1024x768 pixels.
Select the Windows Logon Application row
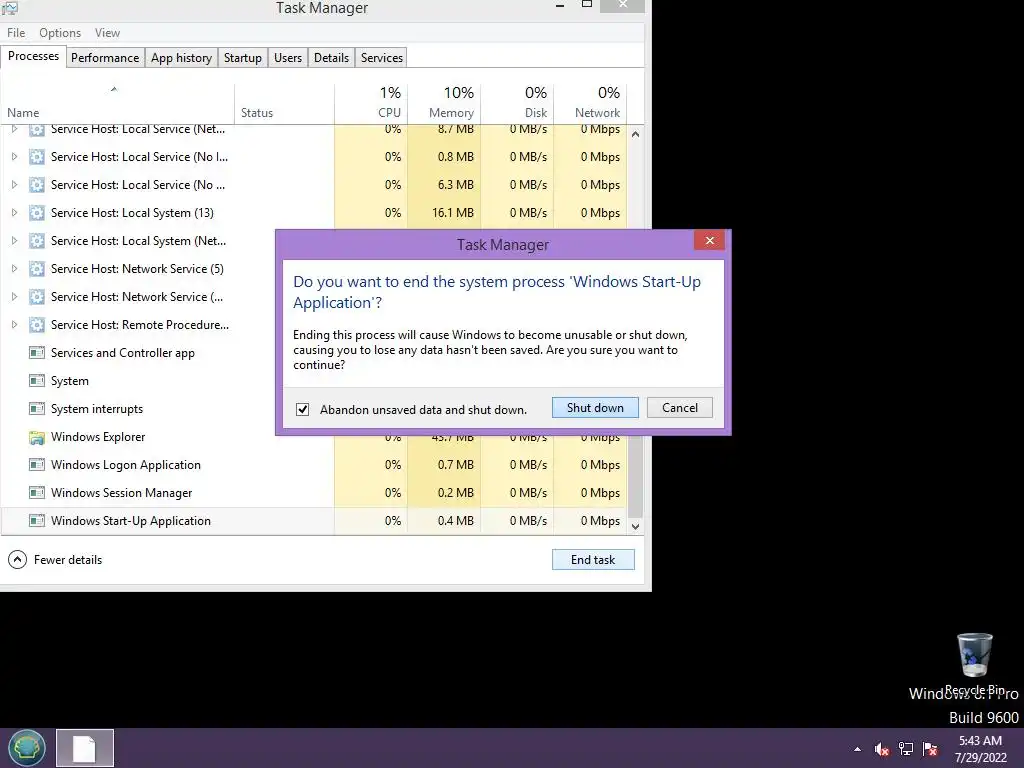click(314, 465)
